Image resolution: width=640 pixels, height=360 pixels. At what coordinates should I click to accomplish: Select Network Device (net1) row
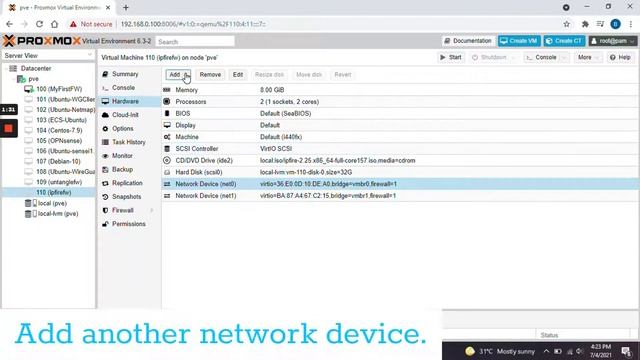pyautogui.click(x=400, y=196)
